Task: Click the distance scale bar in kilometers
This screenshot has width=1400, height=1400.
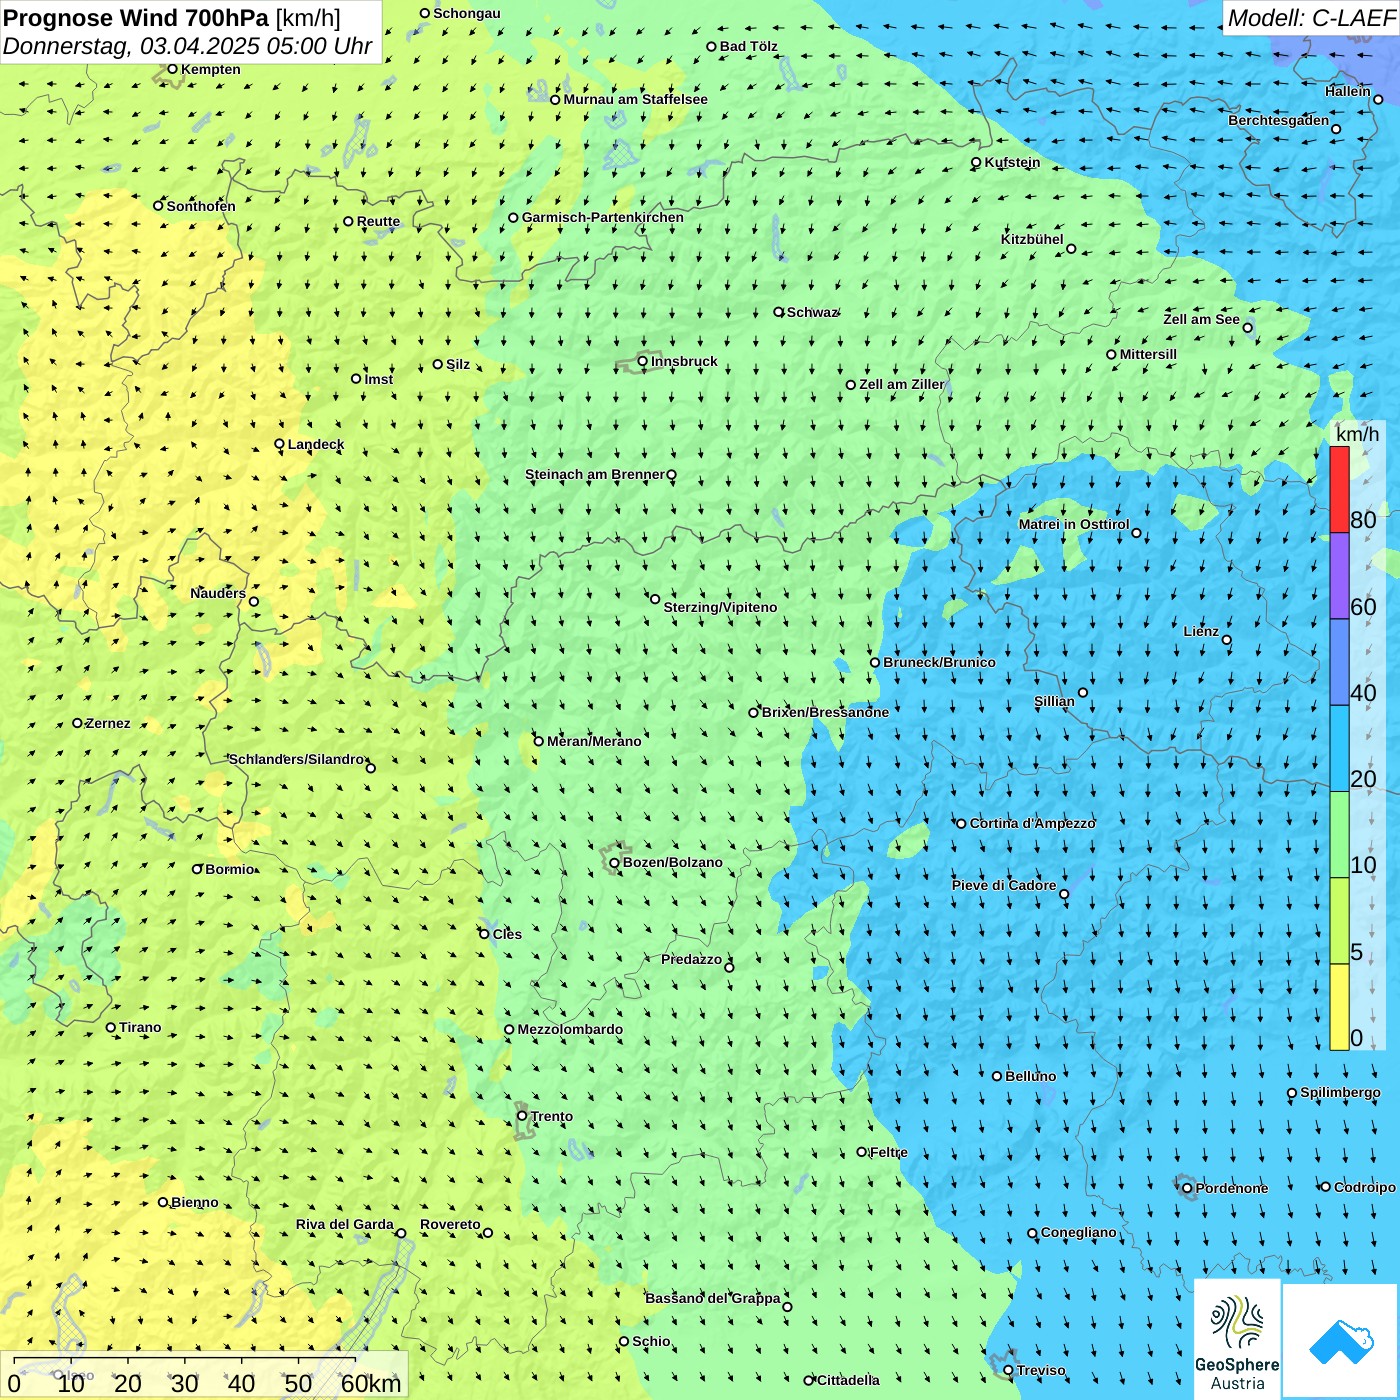Action: tap(204, 1376)
